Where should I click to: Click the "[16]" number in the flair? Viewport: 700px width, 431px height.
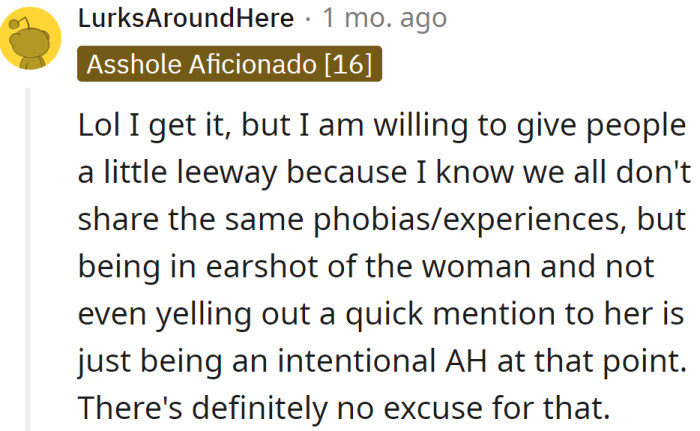coord(348,64)
